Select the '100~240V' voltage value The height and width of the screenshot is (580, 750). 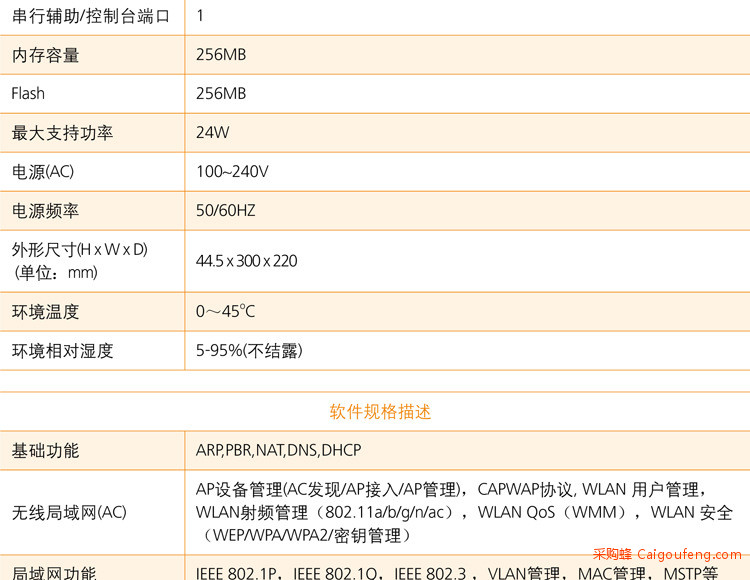click(x=232, y=172)
